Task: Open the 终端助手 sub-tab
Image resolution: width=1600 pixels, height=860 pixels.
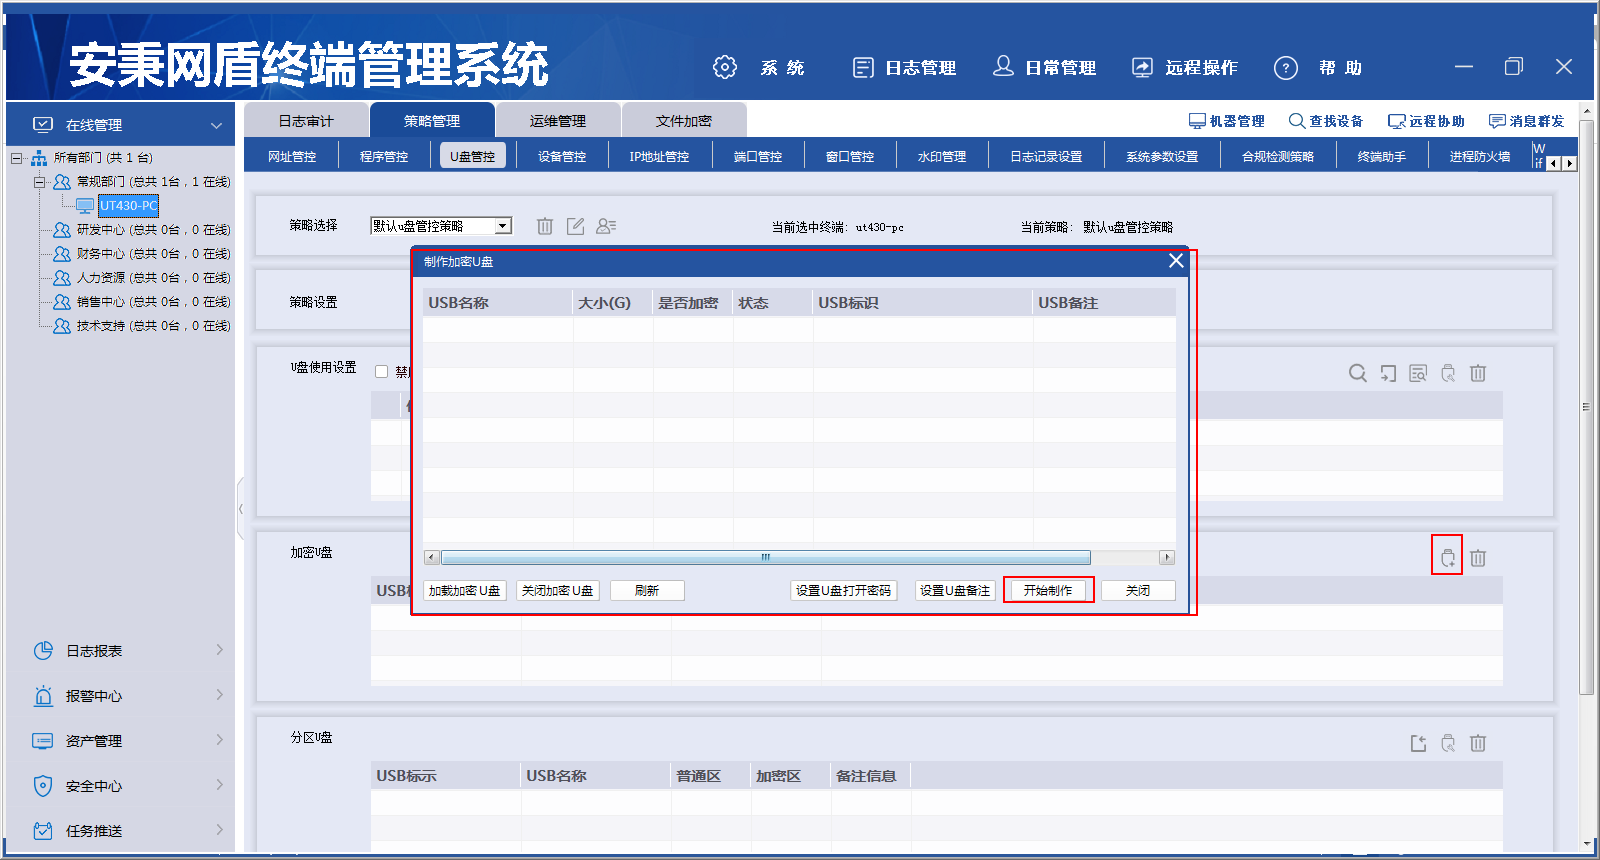Action: [1382, 156]
